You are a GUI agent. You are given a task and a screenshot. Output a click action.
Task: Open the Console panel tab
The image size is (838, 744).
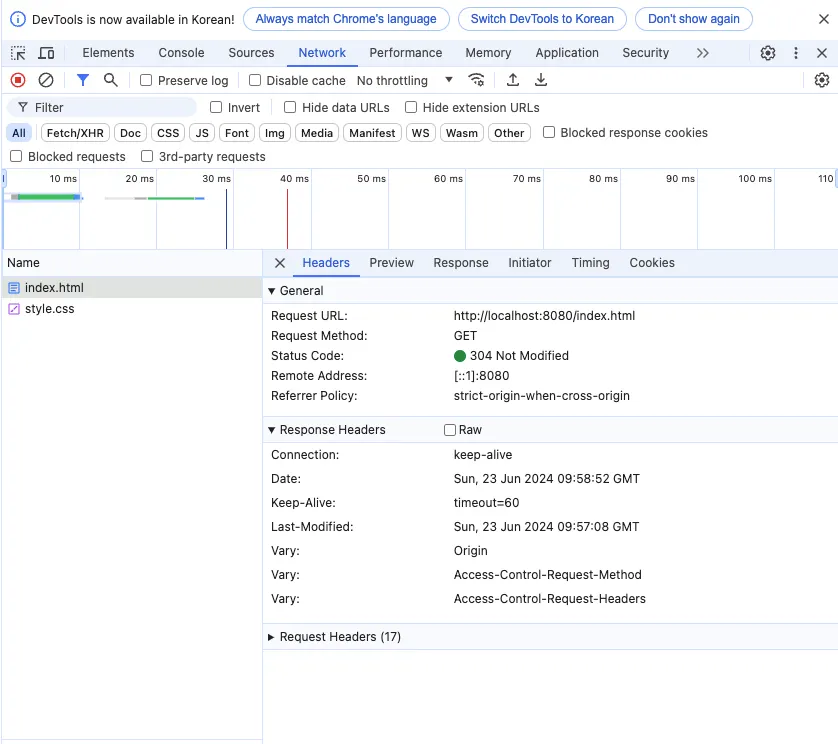click(x=181, y=53)
